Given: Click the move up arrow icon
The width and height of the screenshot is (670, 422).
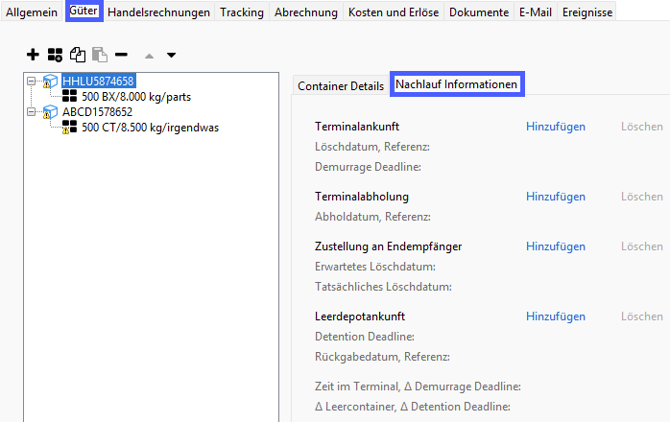Looking at the screenshot, I should (x=150, y=55).
